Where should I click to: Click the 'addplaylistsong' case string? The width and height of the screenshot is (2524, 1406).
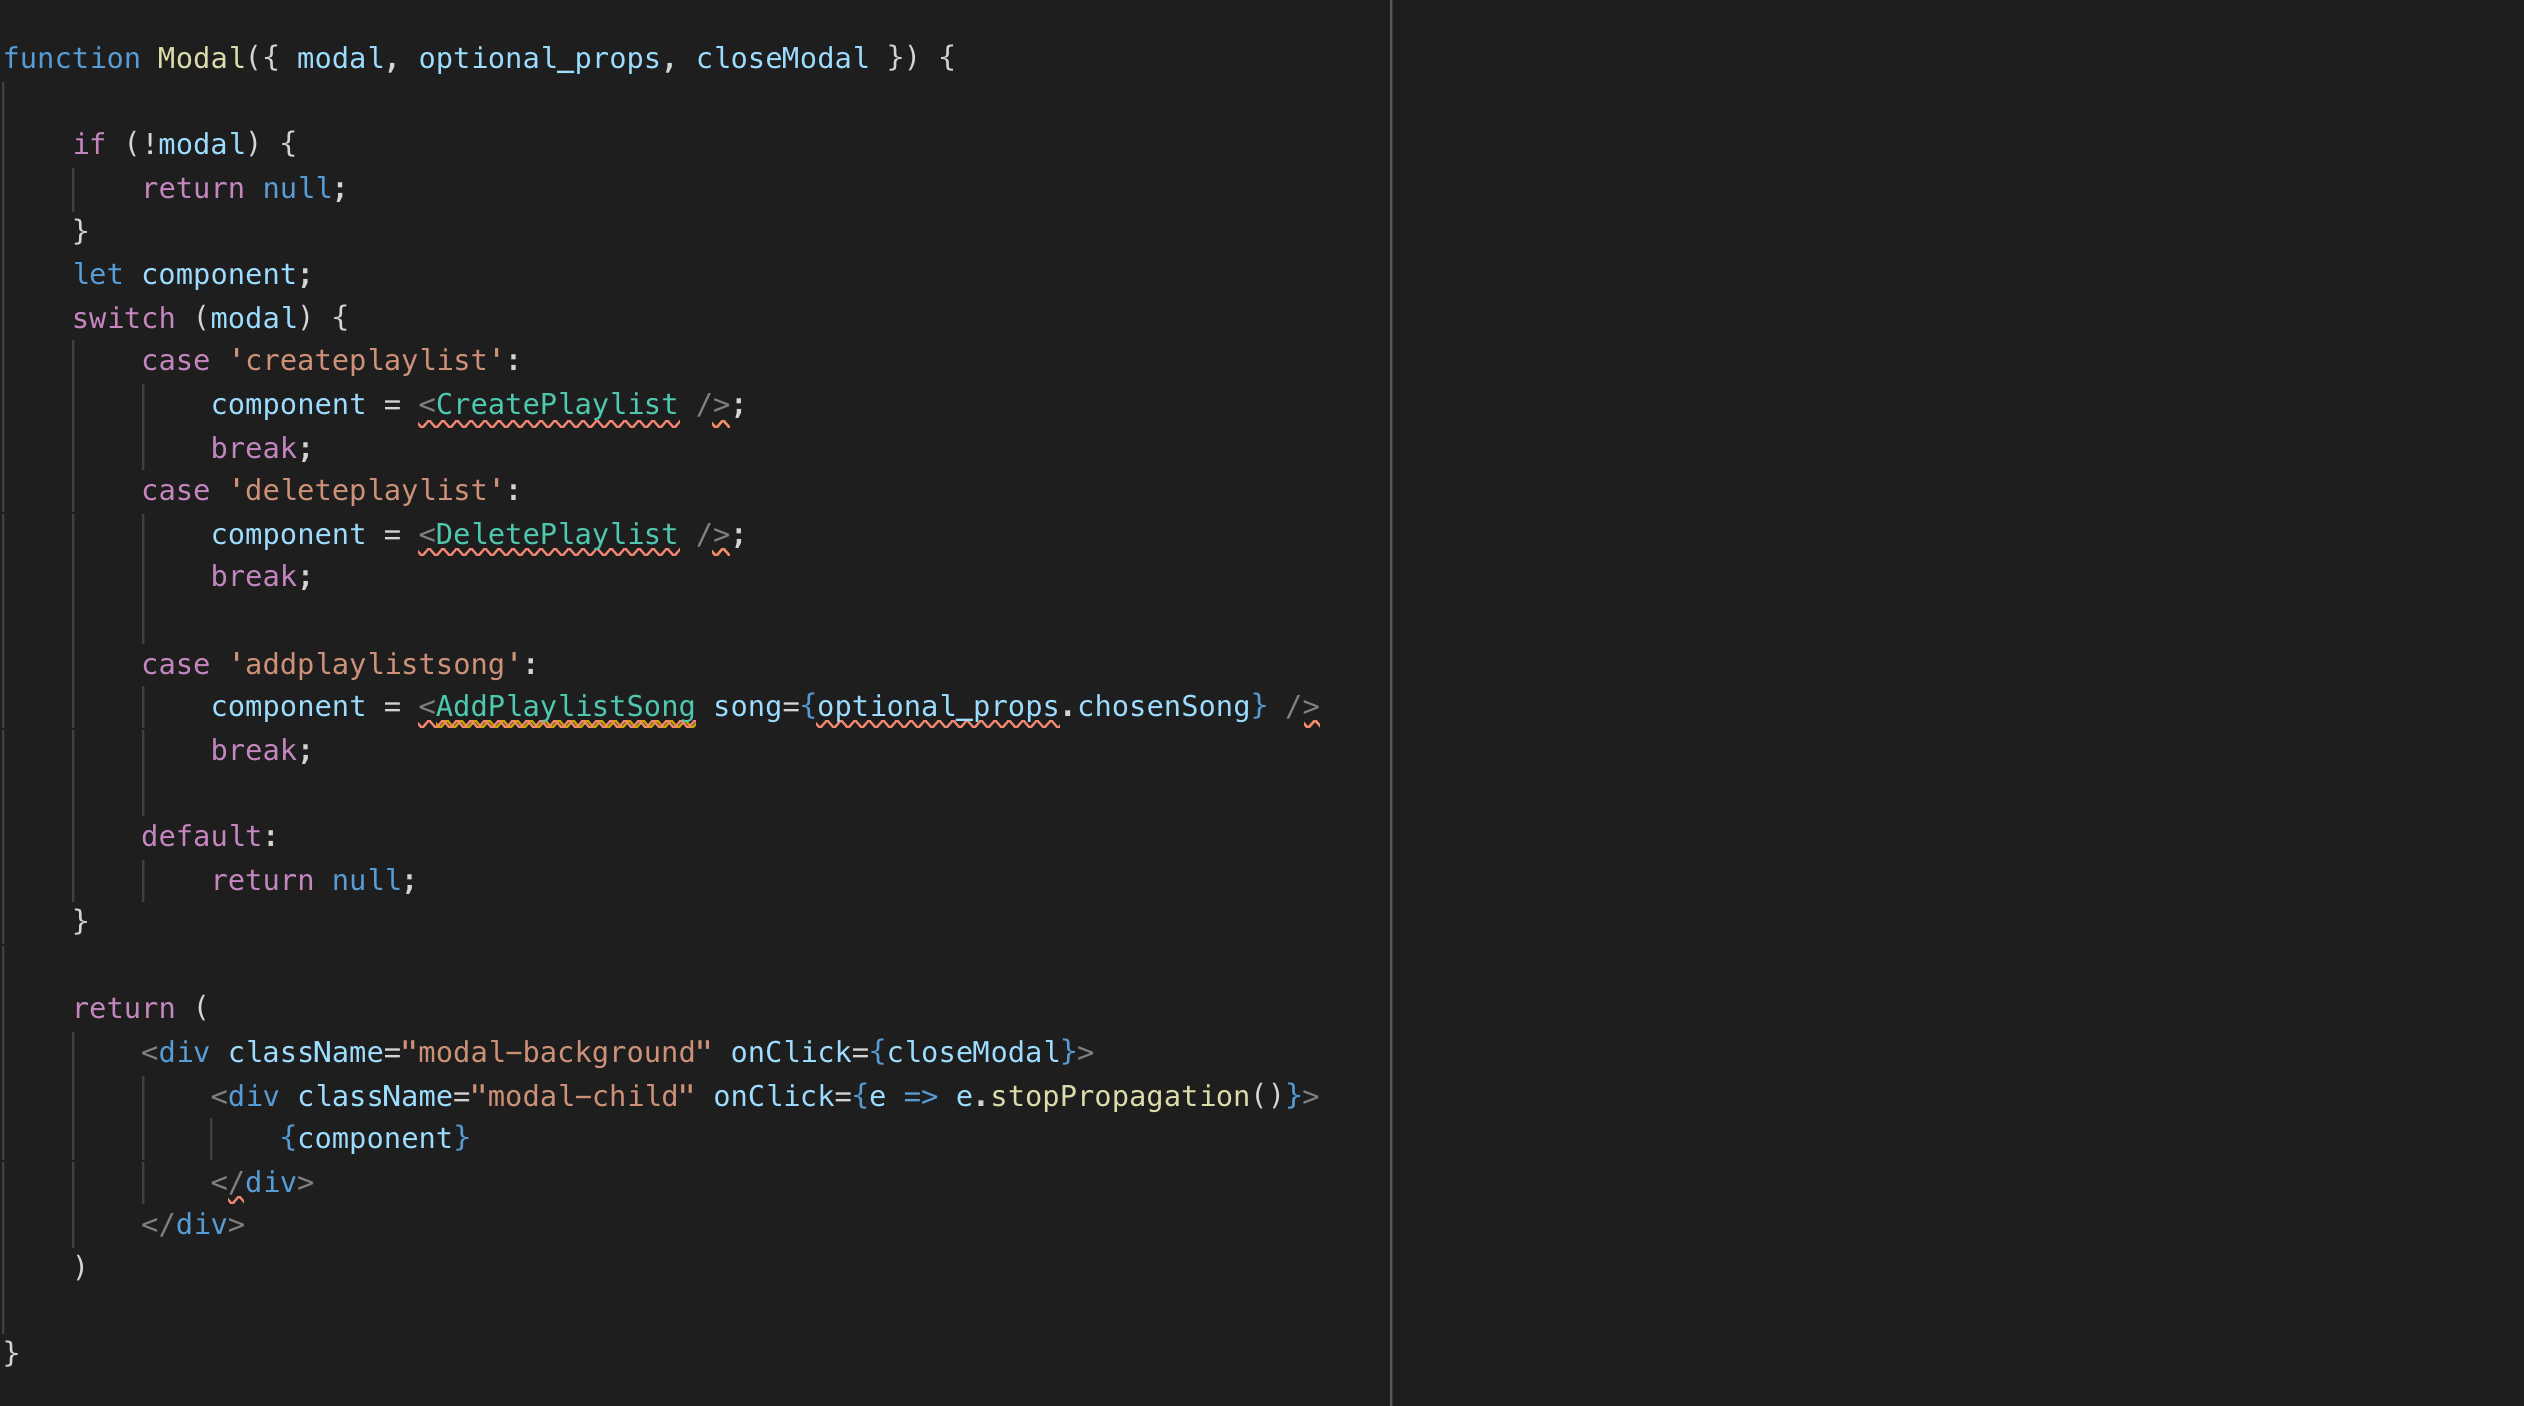pyautogui.click(x=375, y=664)
